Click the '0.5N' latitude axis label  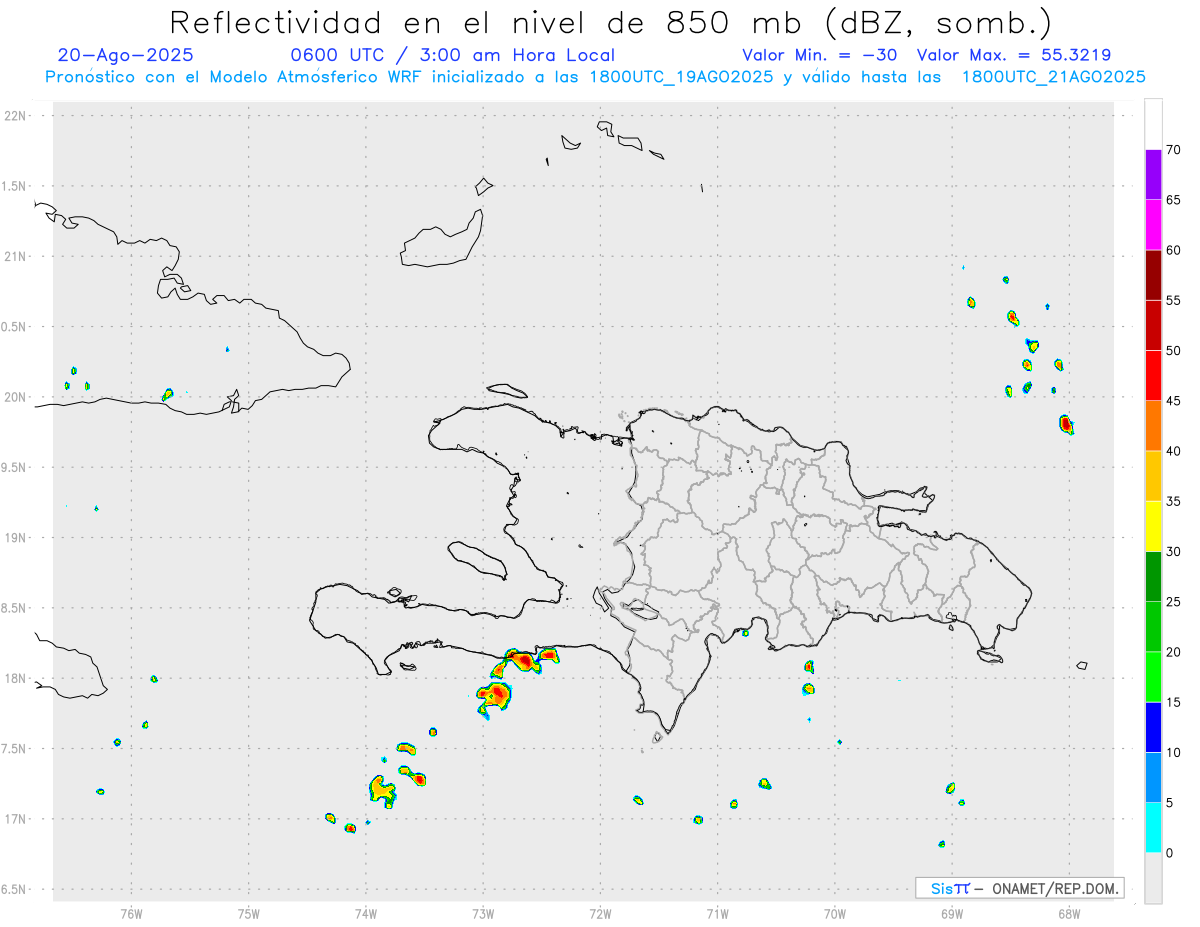click(x=15, y=327)
